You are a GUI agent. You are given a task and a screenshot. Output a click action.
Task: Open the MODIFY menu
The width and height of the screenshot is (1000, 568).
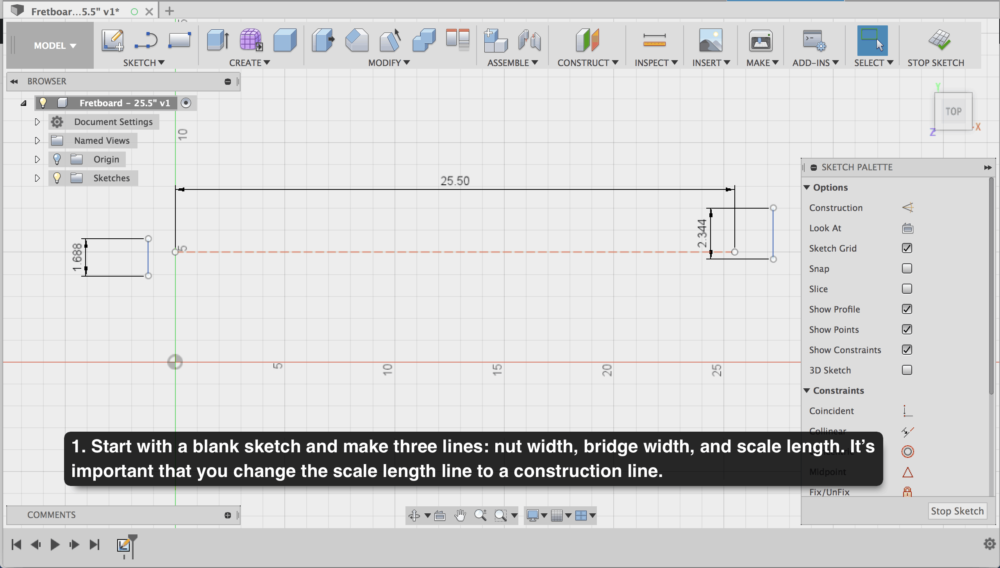388,63
